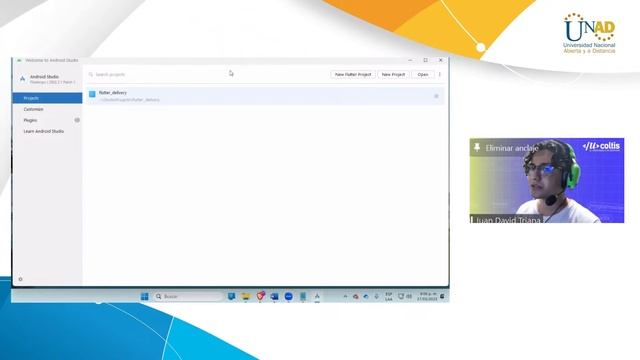Expand the hidden system tray icons
Screen dimensions: 640x360
pos(345,296)
